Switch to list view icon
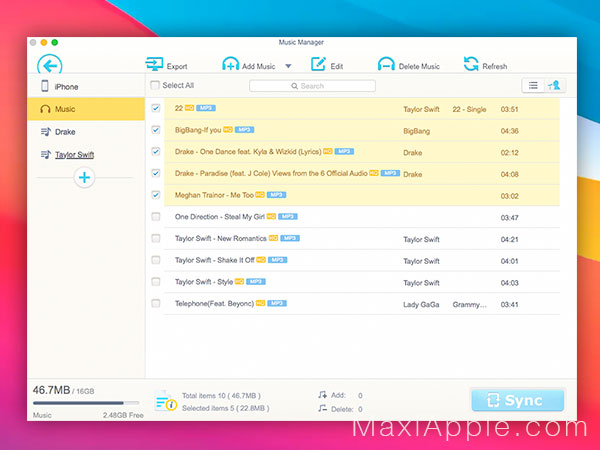The height and width of the screenshot is (450, 600). pyautogui.click(x=533, y=85)
